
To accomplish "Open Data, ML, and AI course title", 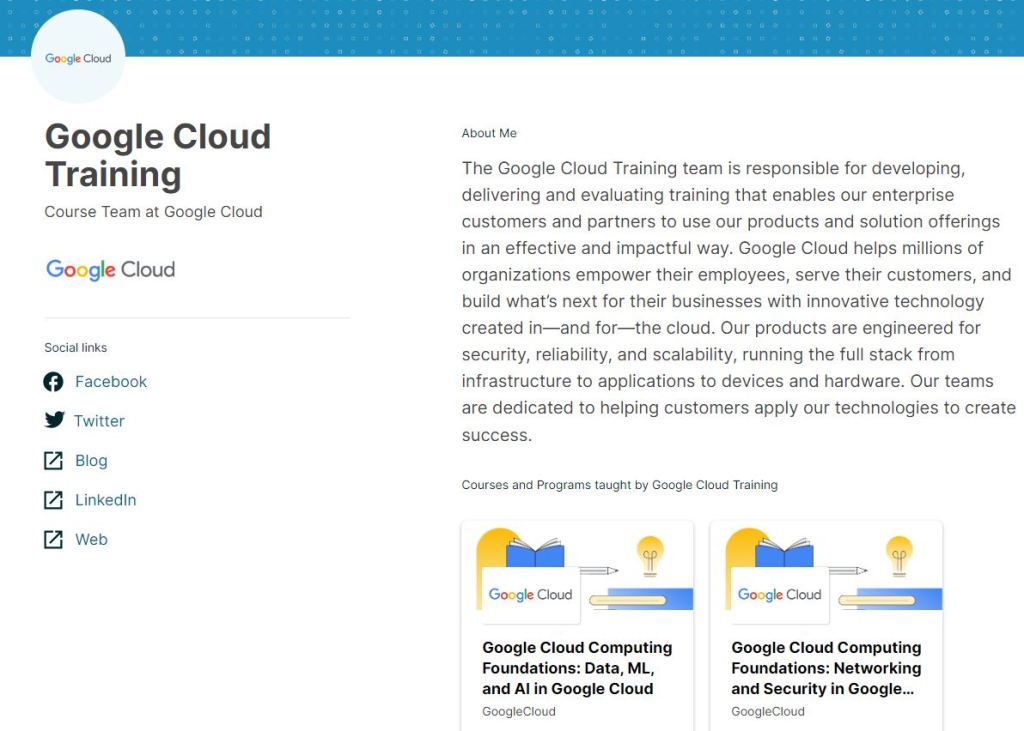I will [577, 668].
